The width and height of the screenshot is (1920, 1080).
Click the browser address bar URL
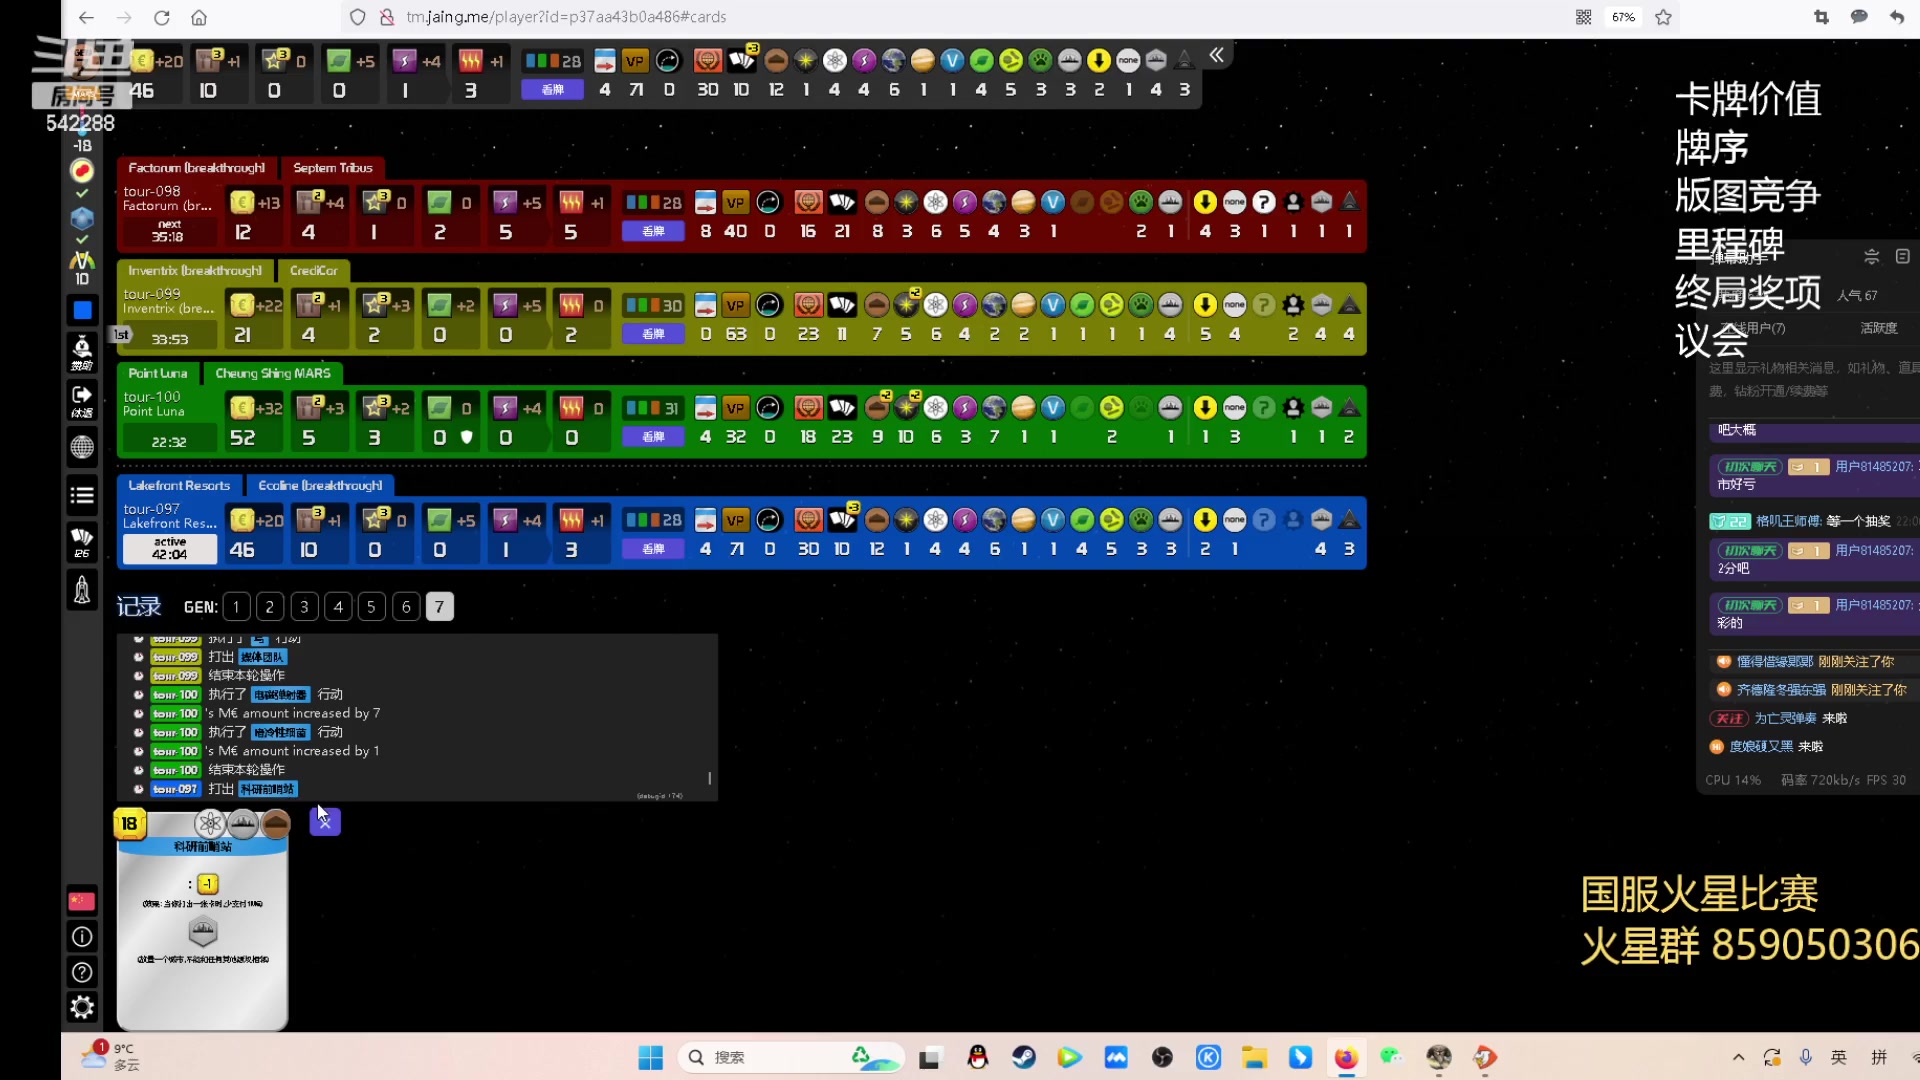click(x=567, y=17)
